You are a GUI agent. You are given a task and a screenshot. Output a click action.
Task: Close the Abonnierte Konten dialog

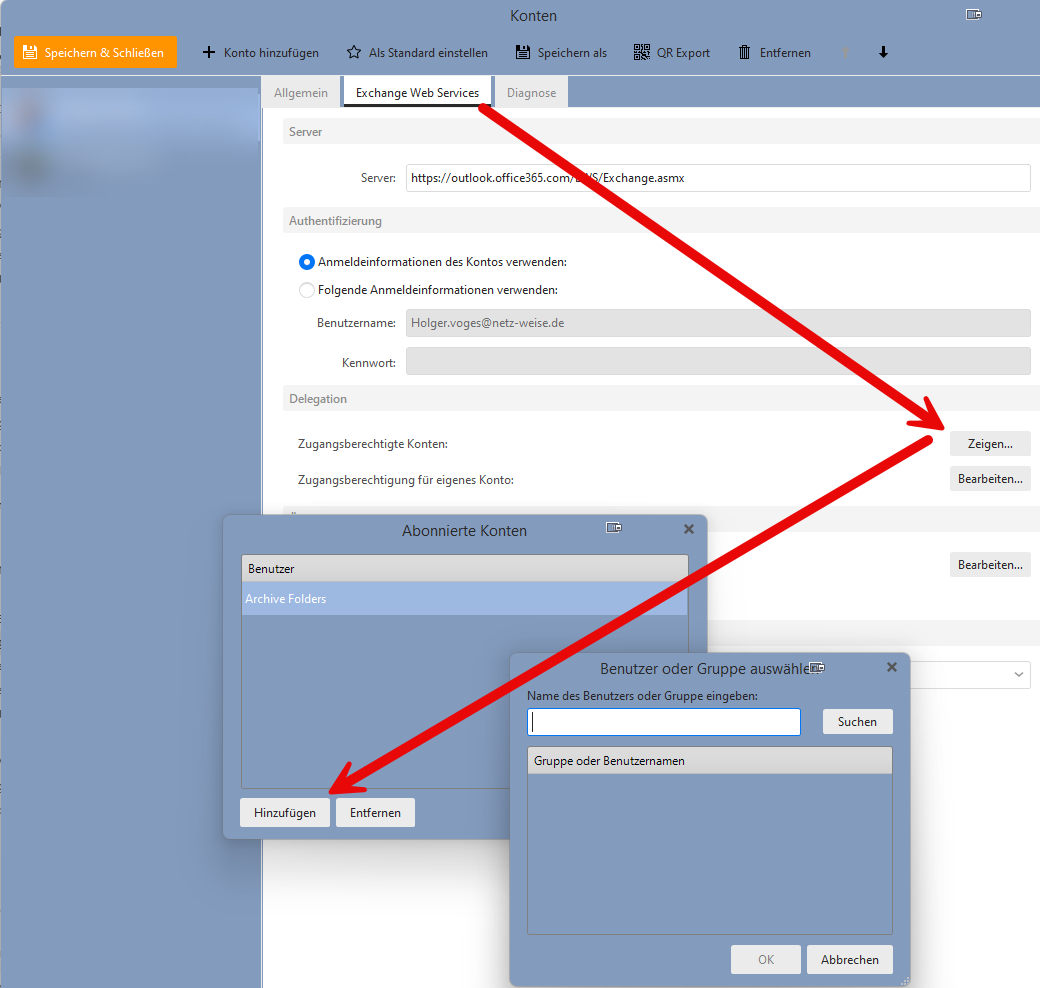coord(688,529)
